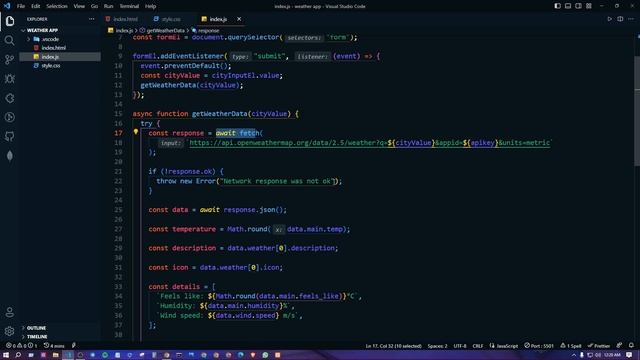Image resolution: width=640 pixels, height=360 pixels.
Task: Click Spaces: 2 indentation setting
Action: point(437,346)
